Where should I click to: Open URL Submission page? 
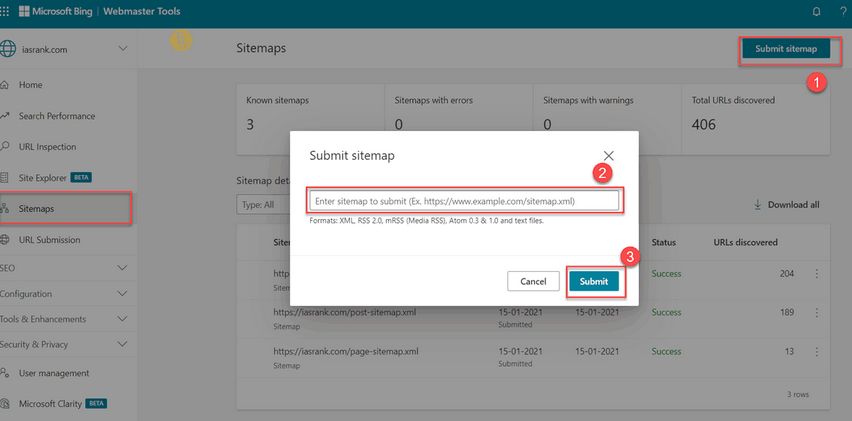coord(49,240)
